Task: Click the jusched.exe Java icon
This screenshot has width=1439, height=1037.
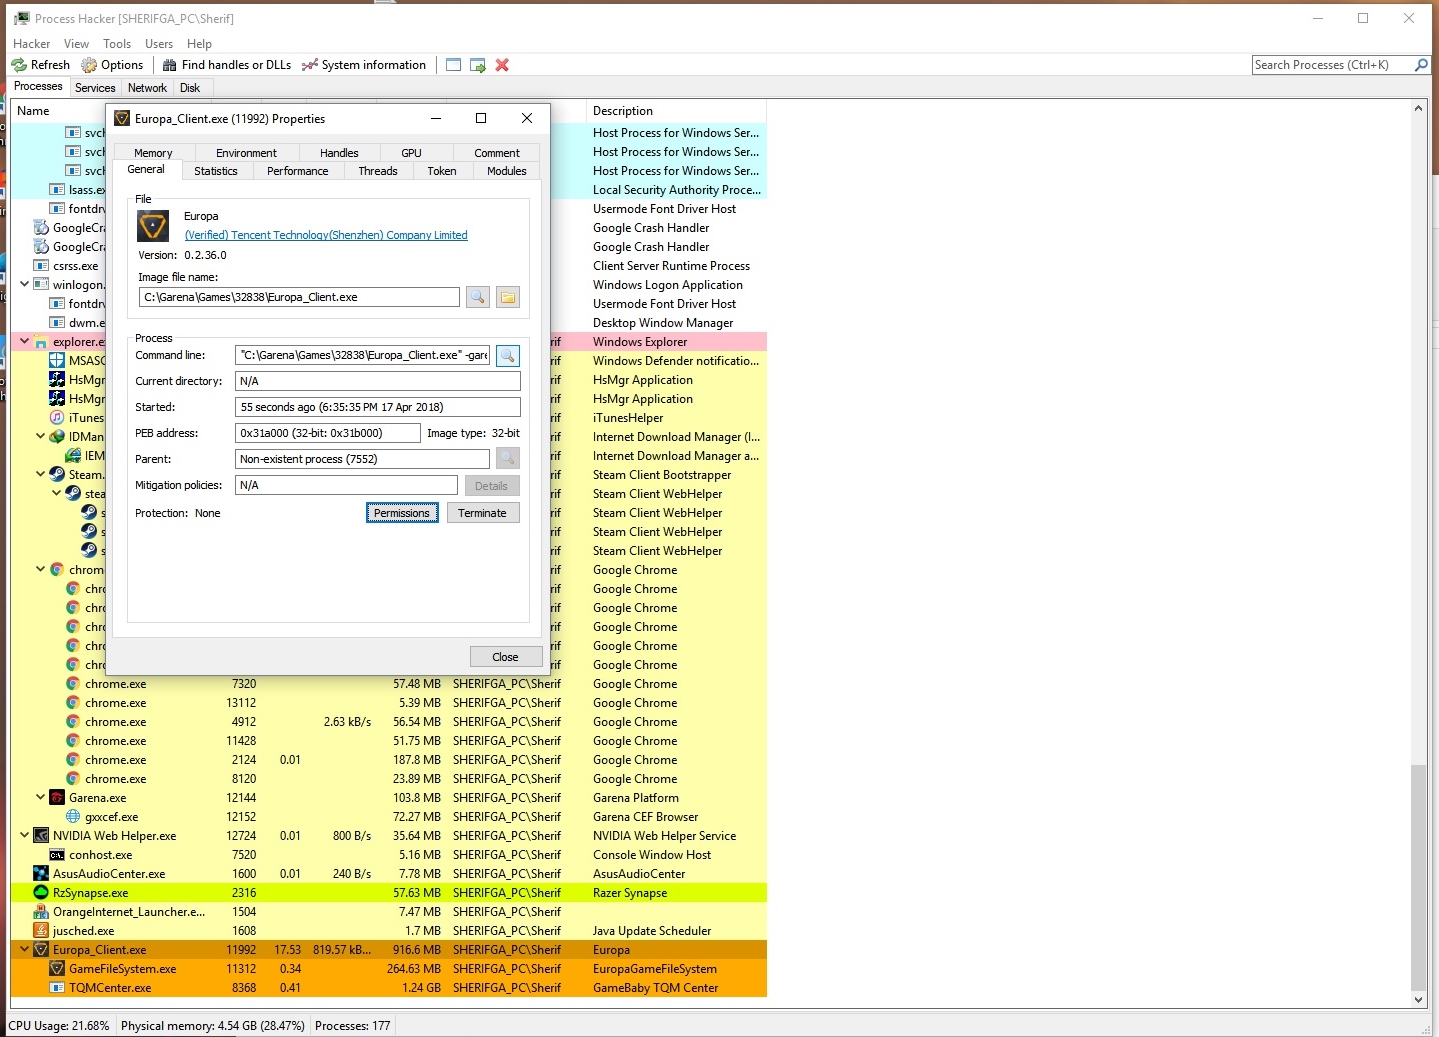Action: coord(41,931)
